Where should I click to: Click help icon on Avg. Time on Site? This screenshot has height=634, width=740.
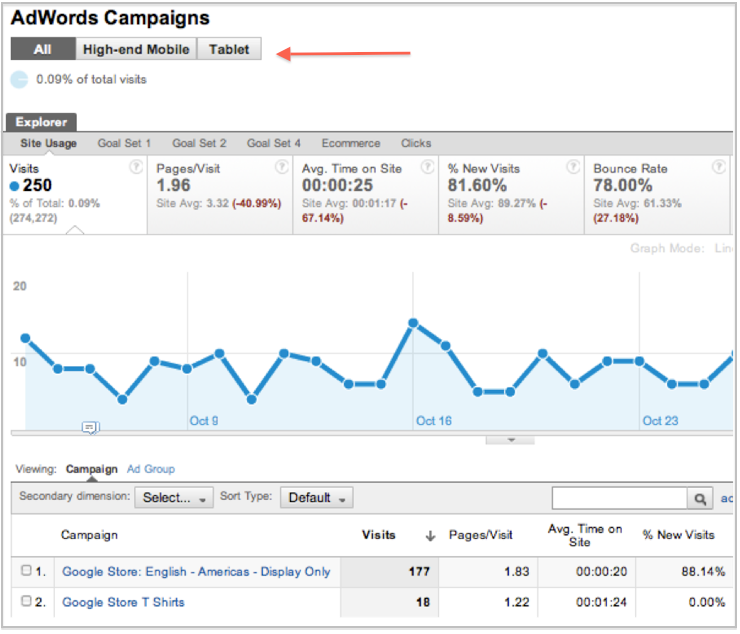click(x=428, y=168)
